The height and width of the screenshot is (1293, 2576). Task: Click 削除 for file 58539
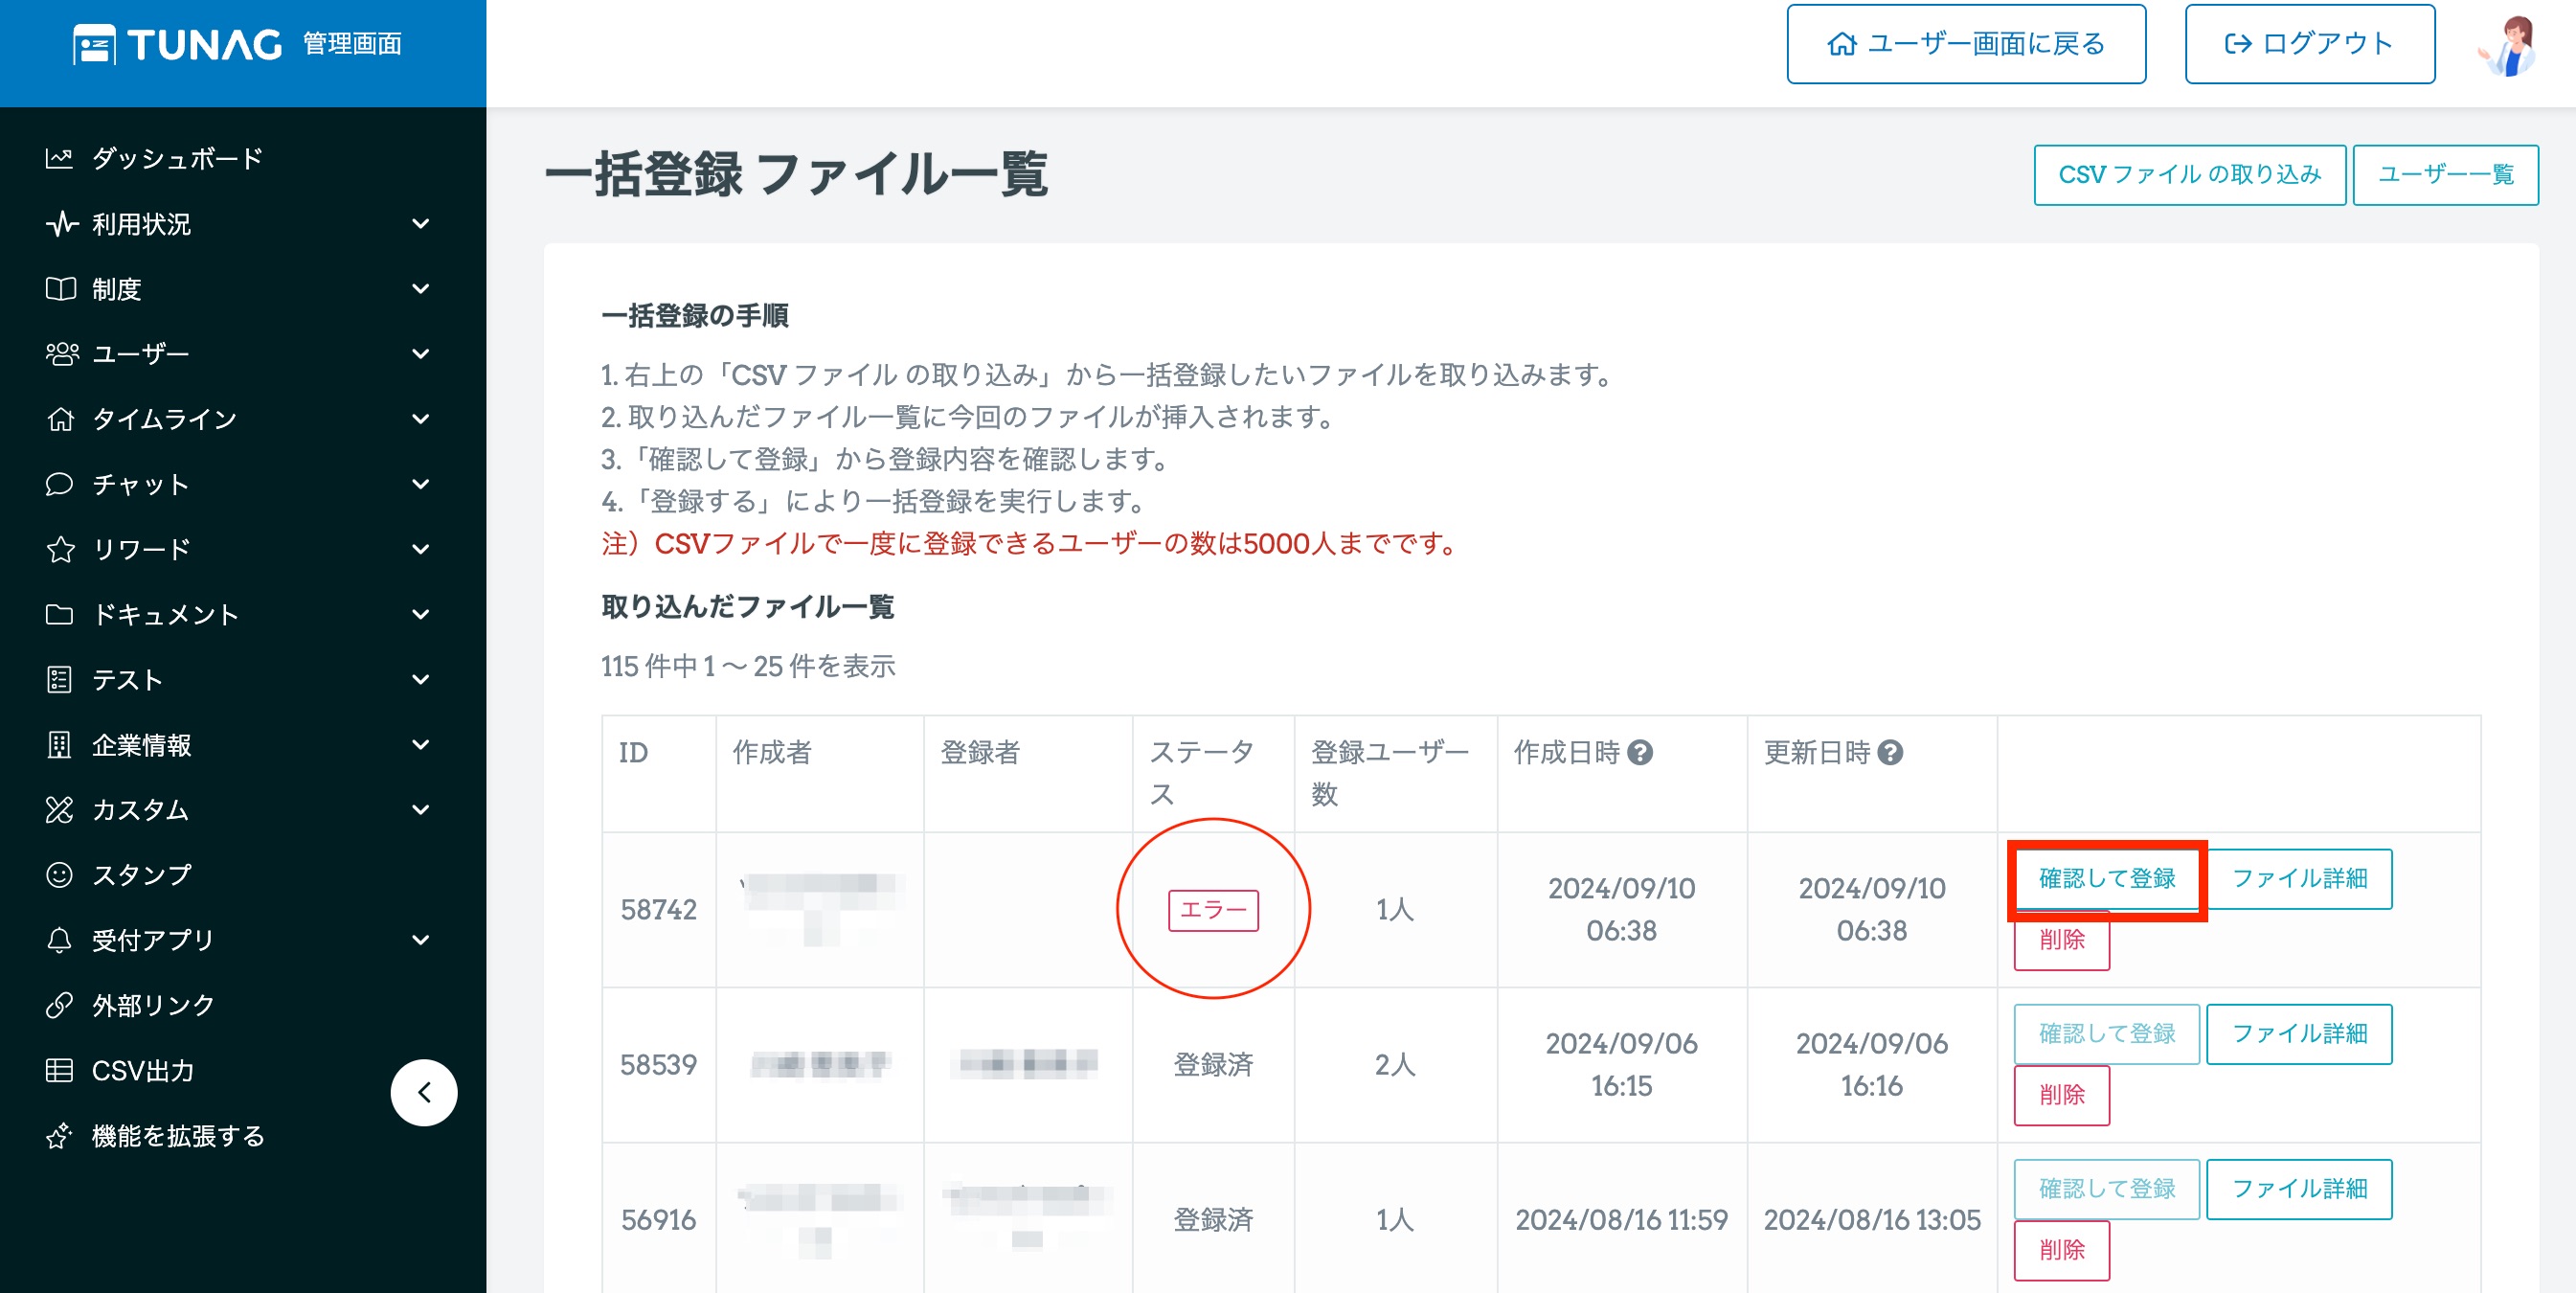click(x=2061, y=1094)
